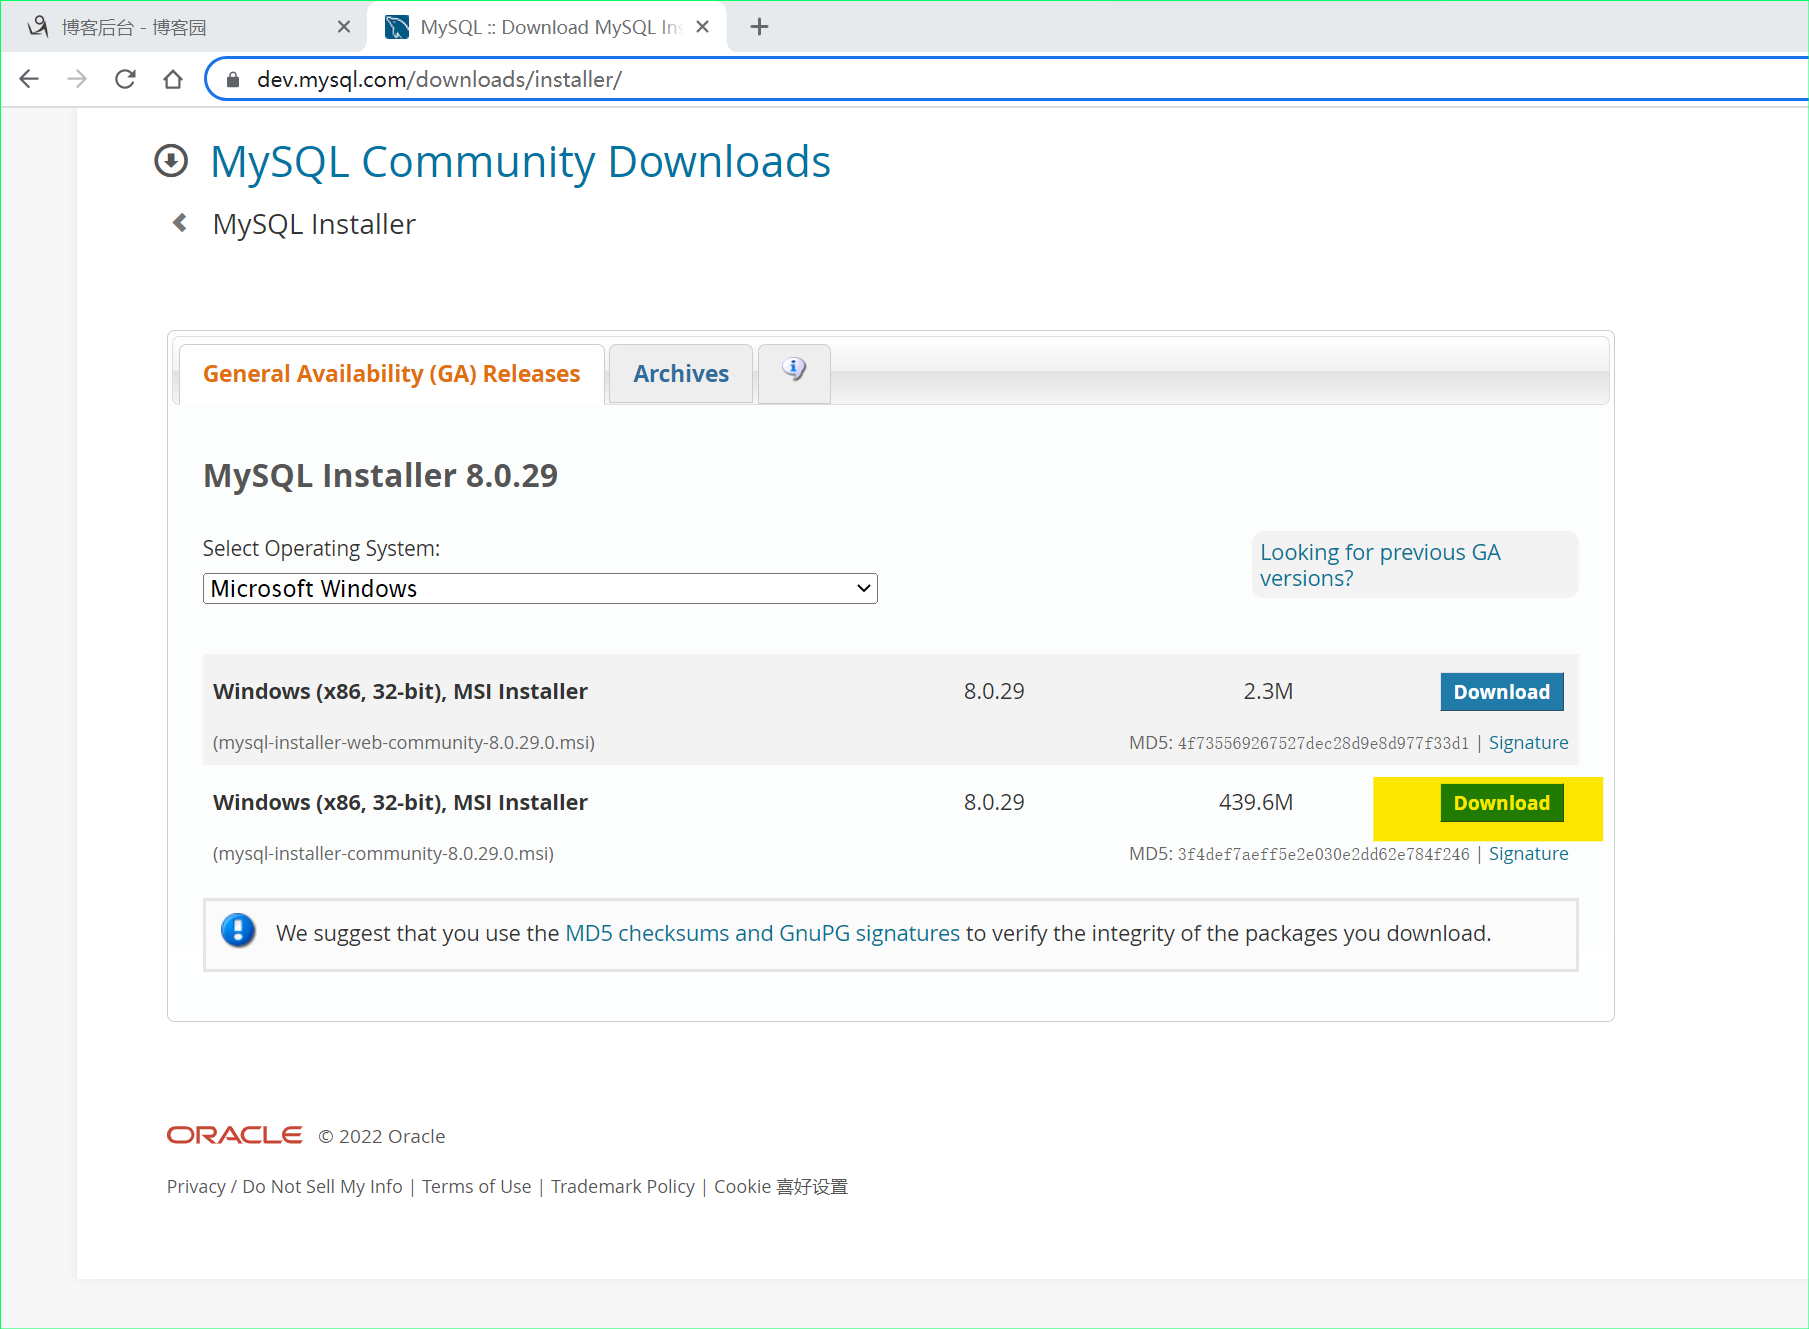Open MD5 checksums and GnuPG signatures link
The image size is (1809, 1329).
coord(762,933)
